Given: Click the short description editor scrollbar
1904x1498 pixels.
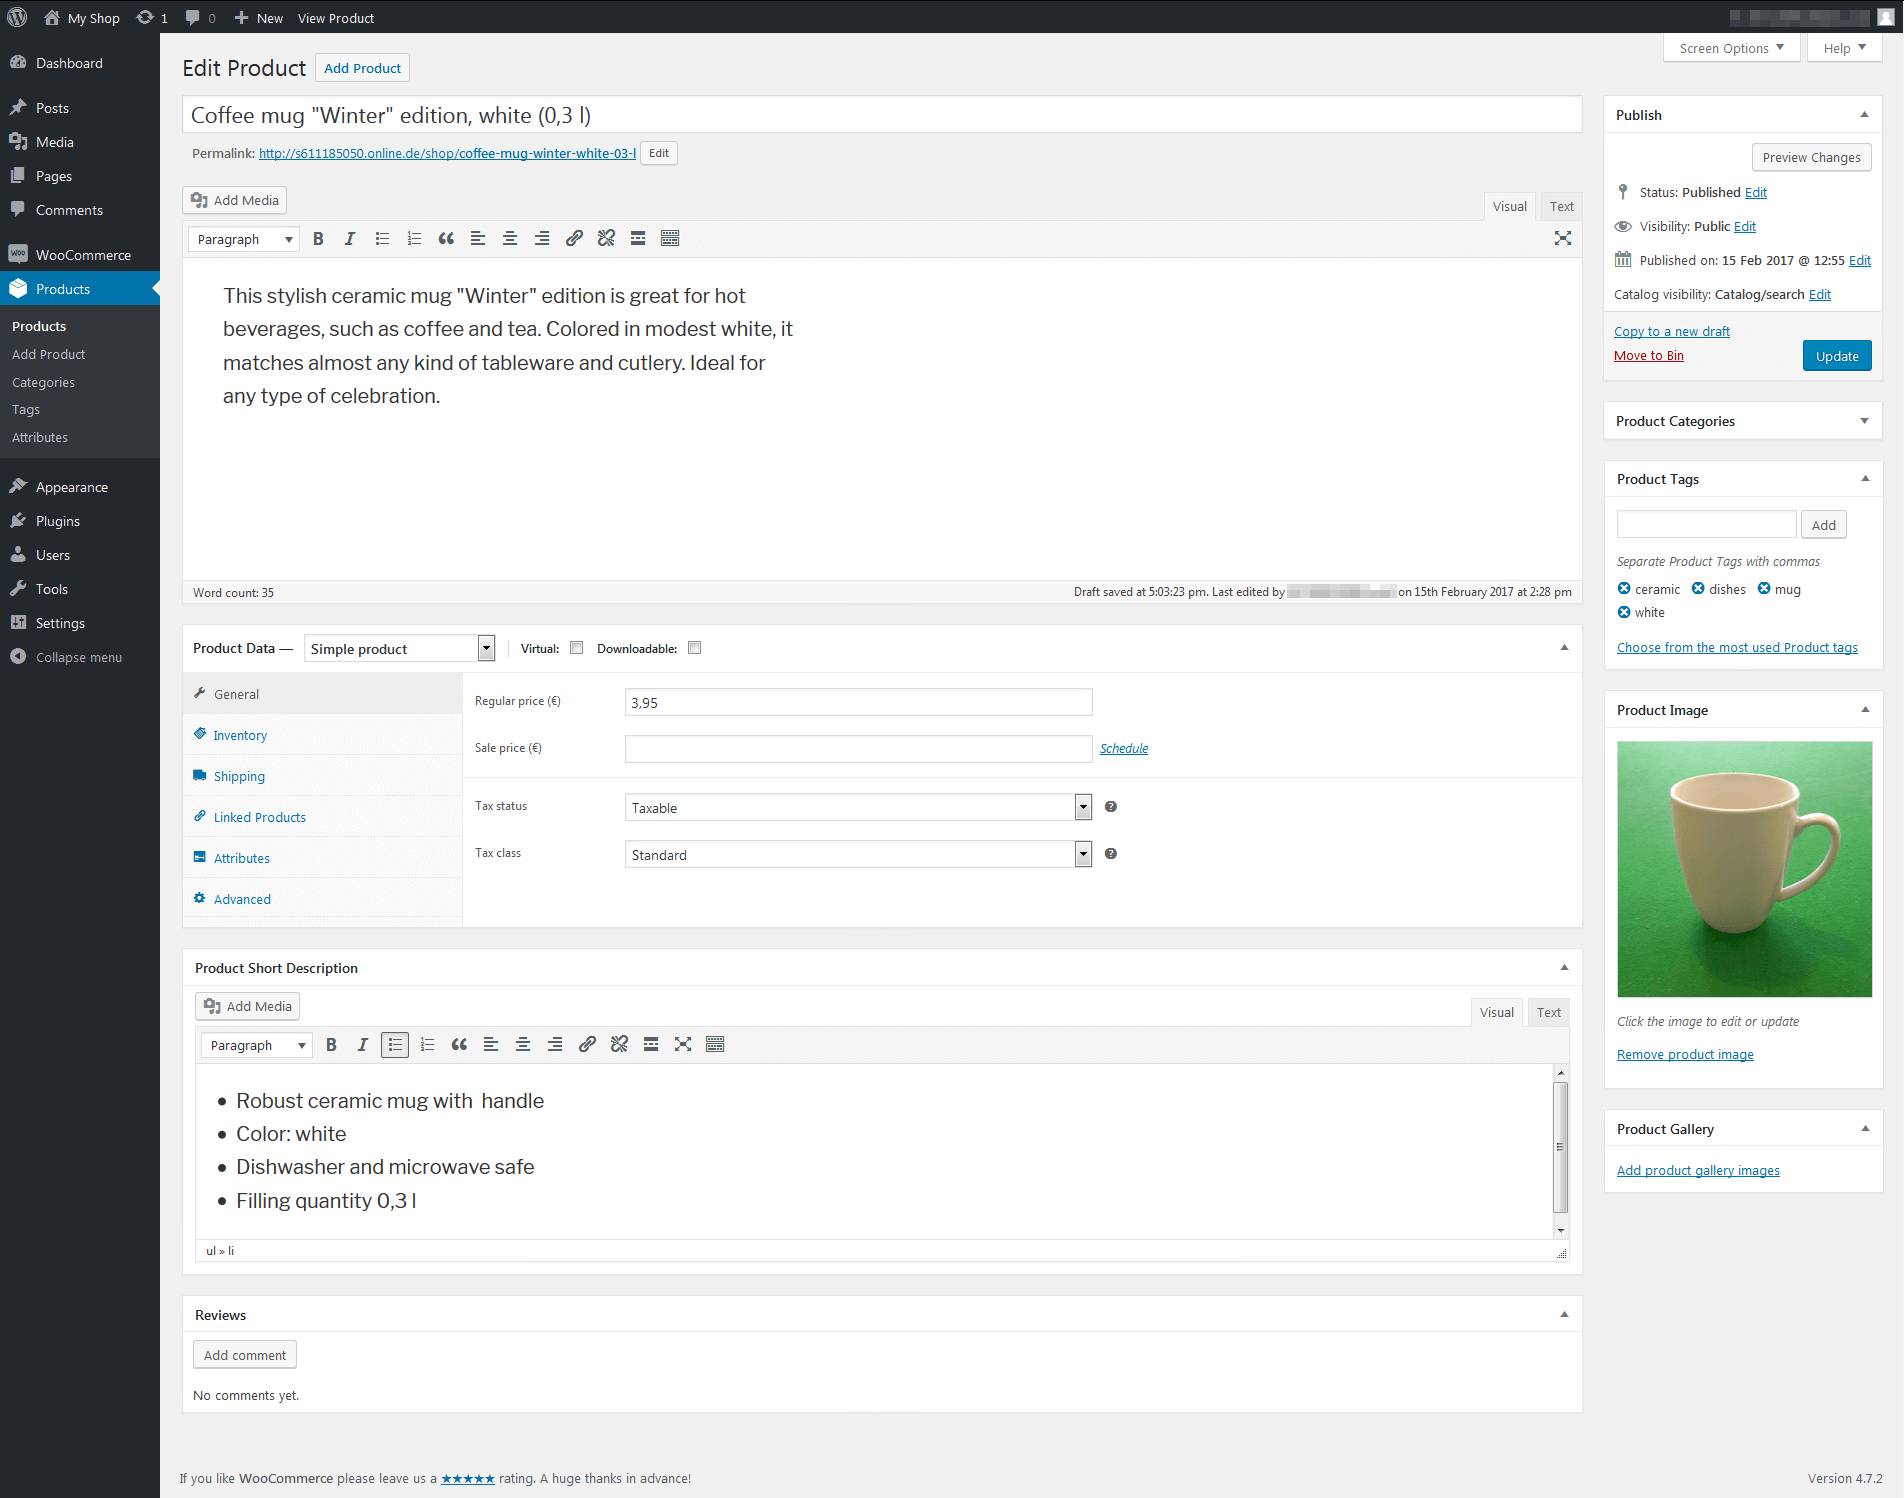Looking at the screenshot, I should click(1560, 1150).
